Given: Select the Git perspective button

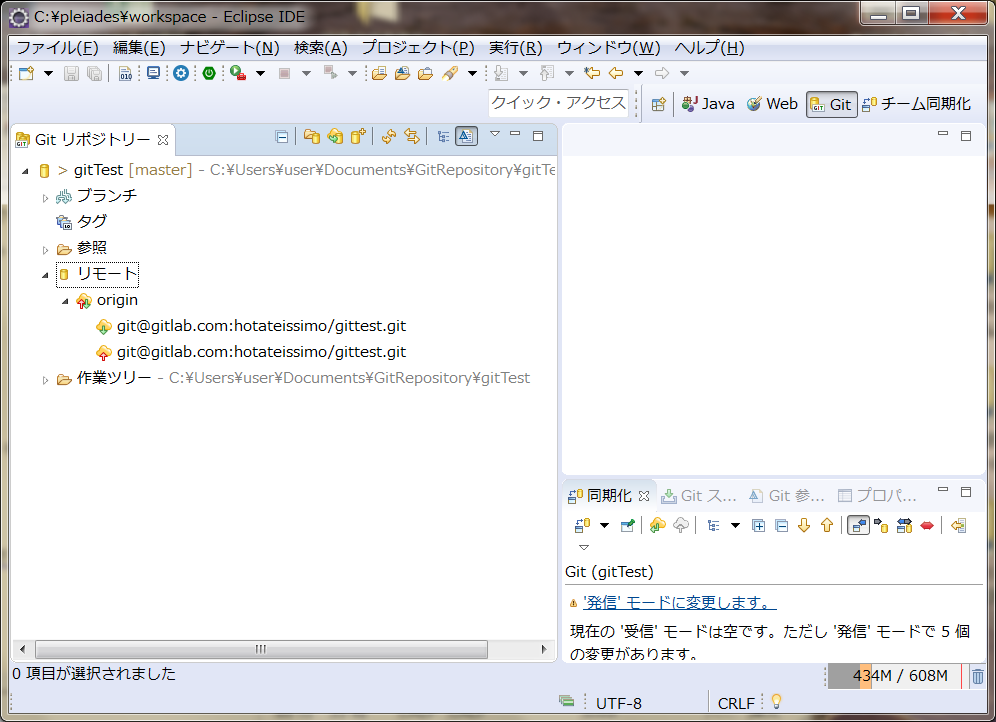Looking at the screenshot, I should [831, 104].
